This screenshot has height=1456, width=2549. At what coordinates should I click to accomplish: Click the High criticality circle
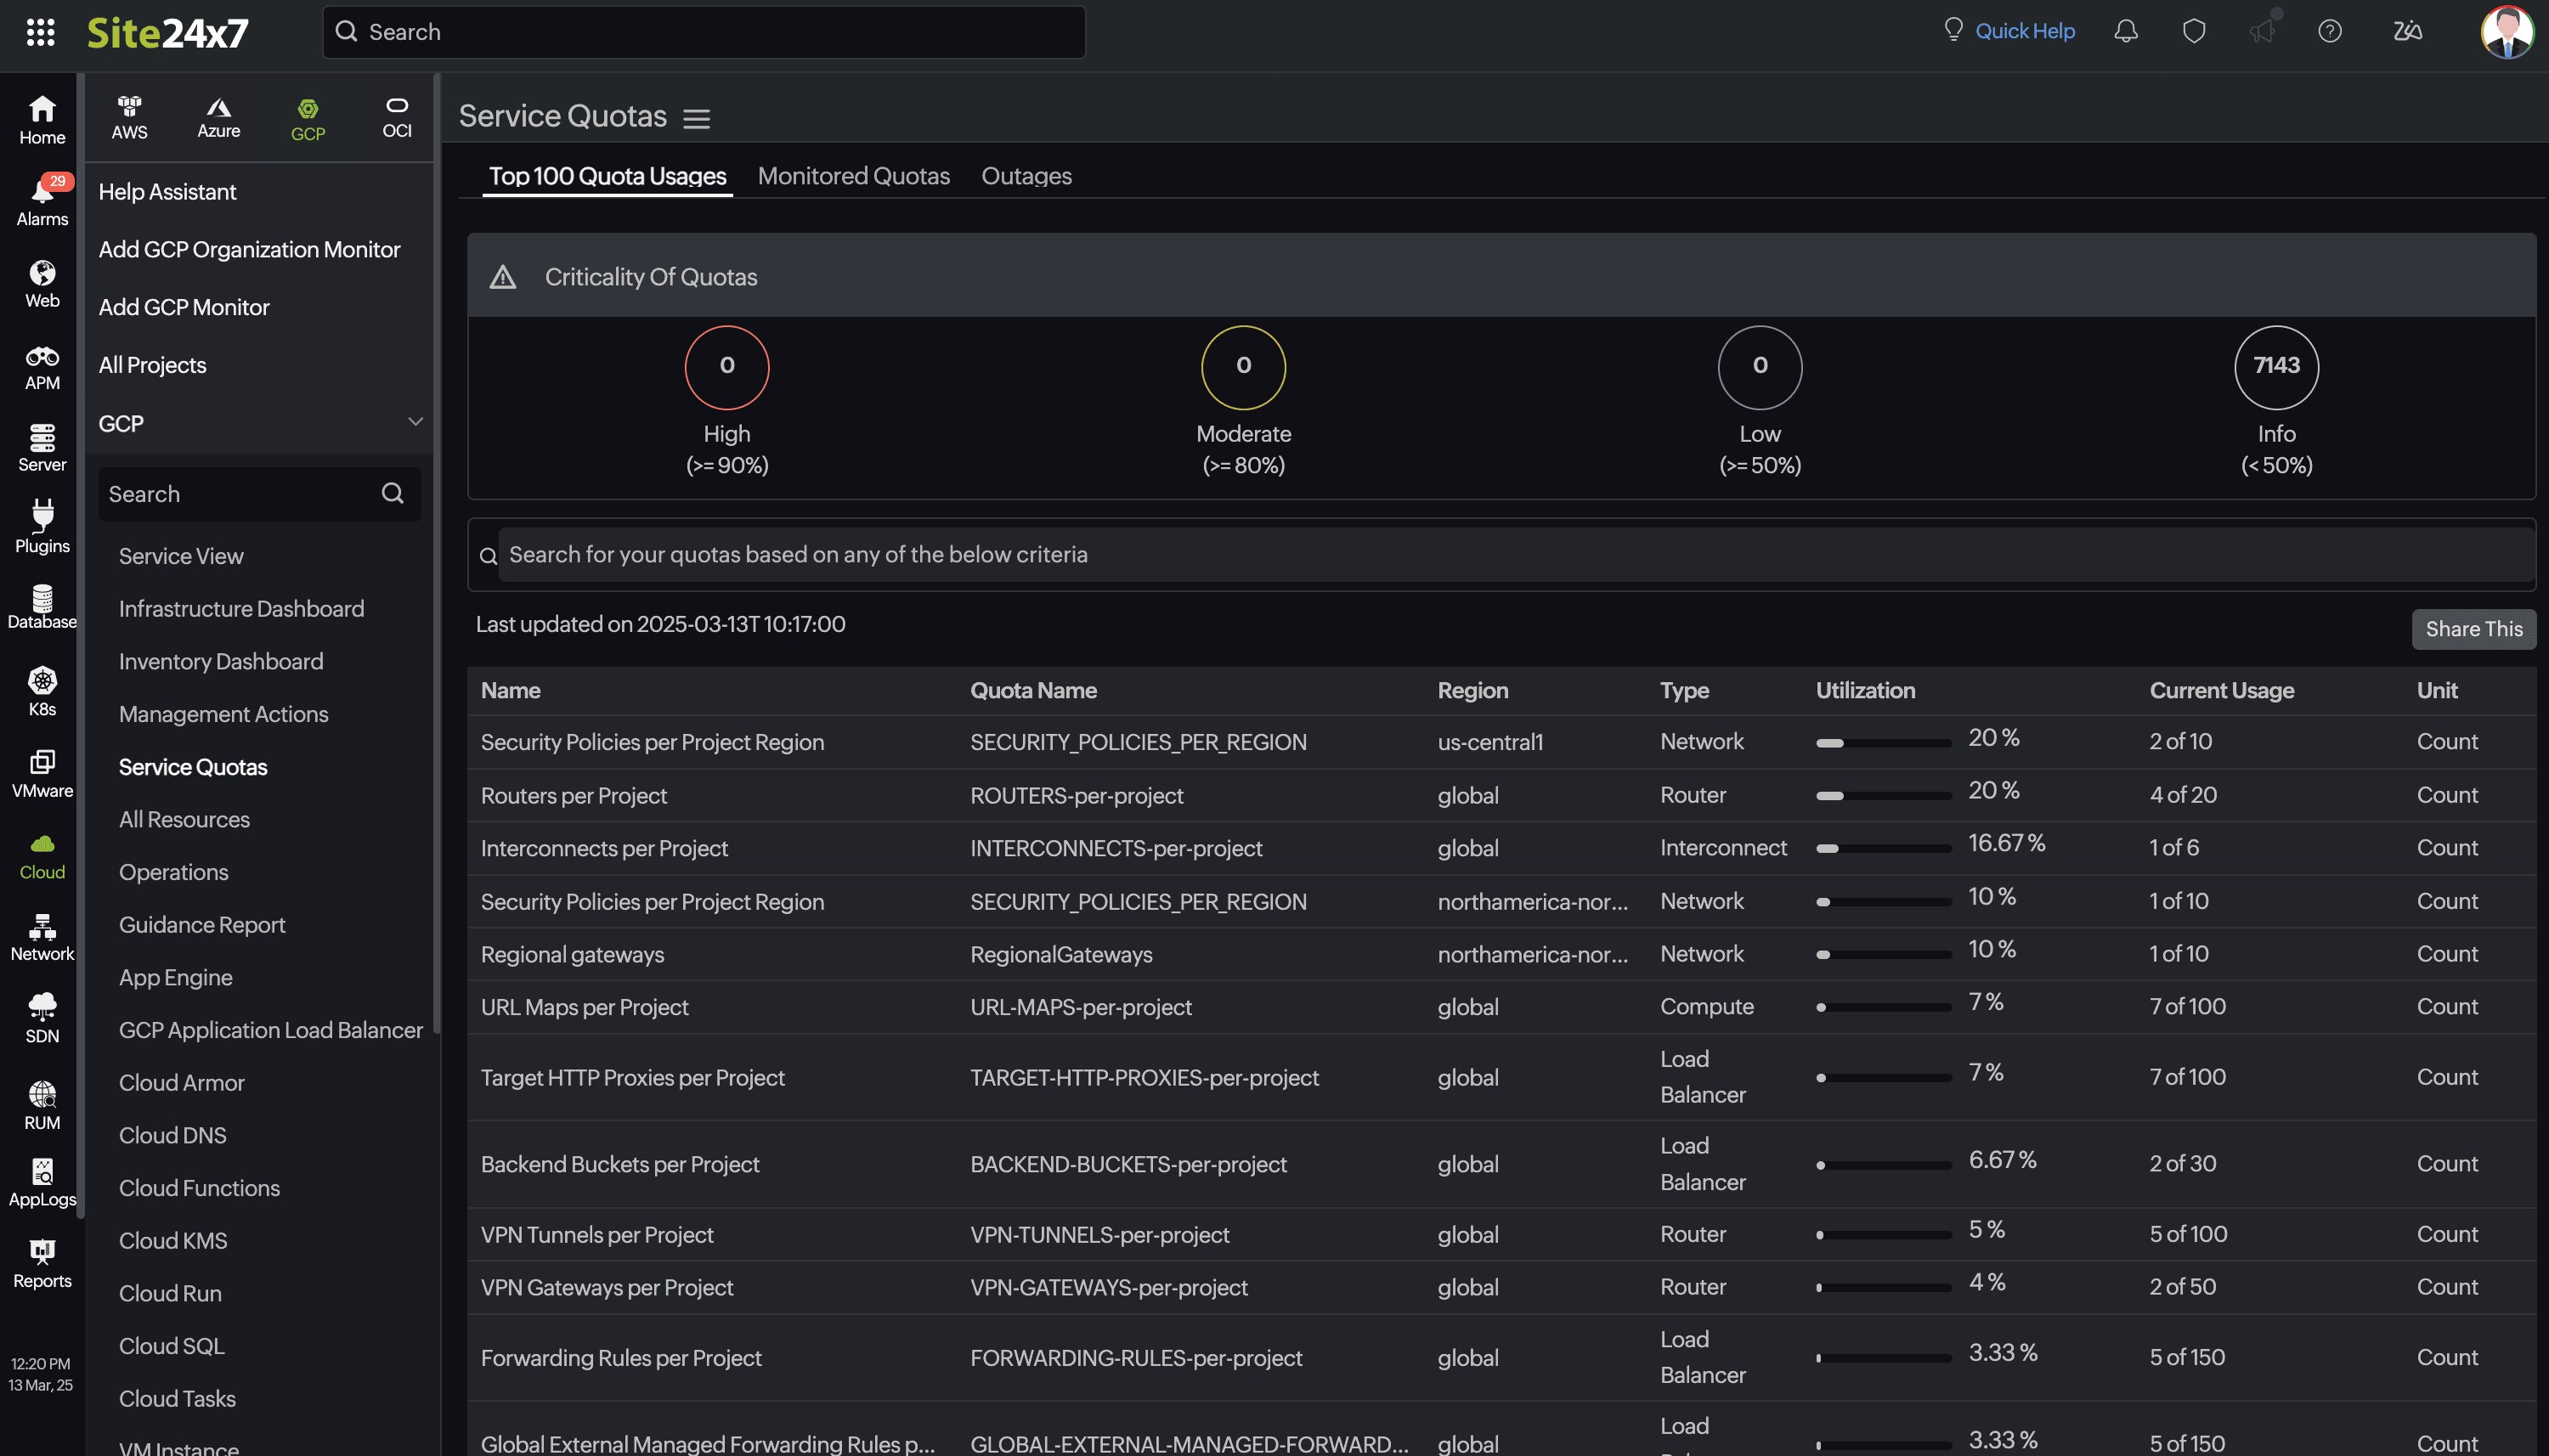[727, 367]
